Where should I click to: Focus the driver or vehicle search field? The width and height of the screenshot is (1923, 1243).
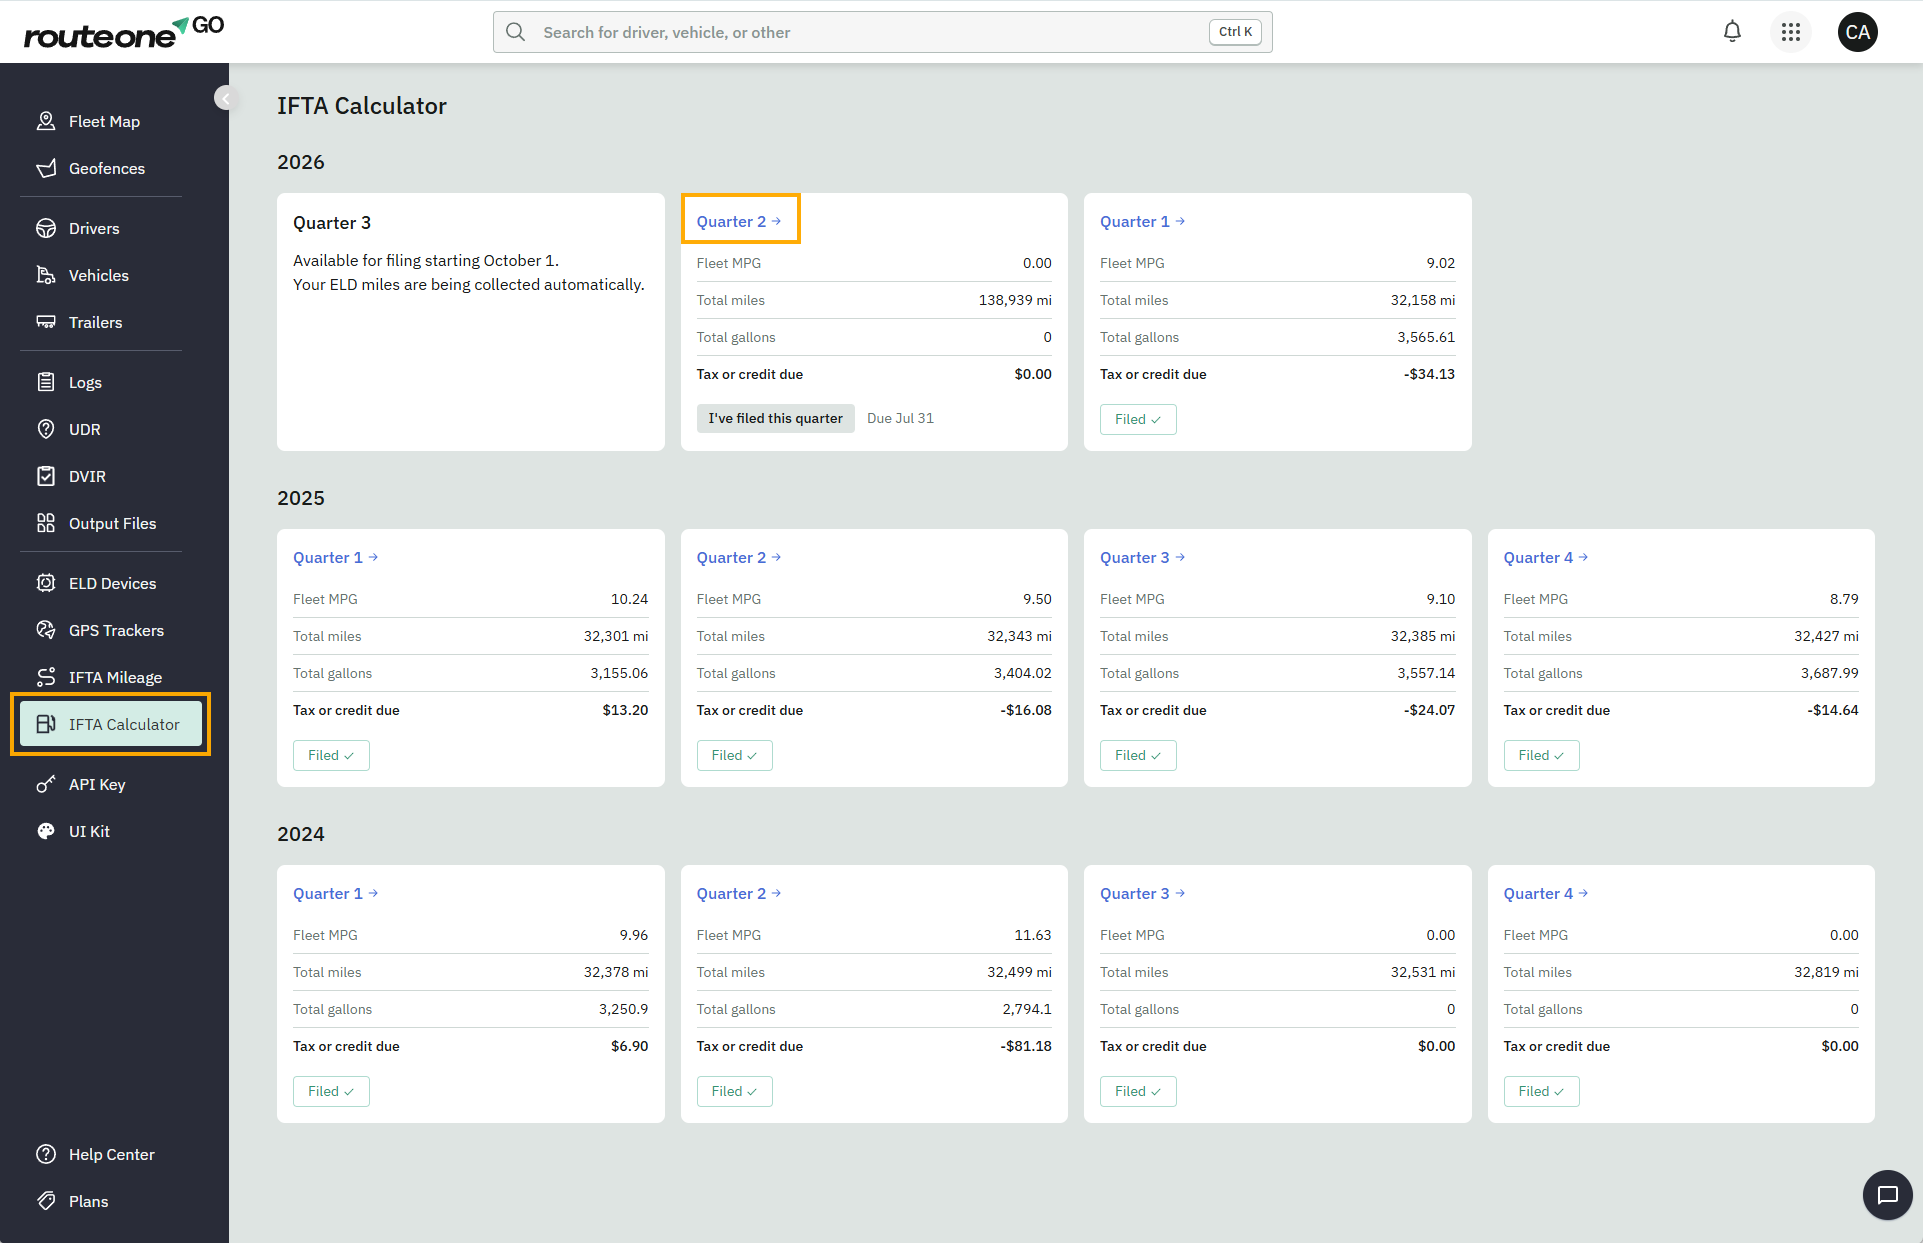pyautogui.click(x=882, y=32)
